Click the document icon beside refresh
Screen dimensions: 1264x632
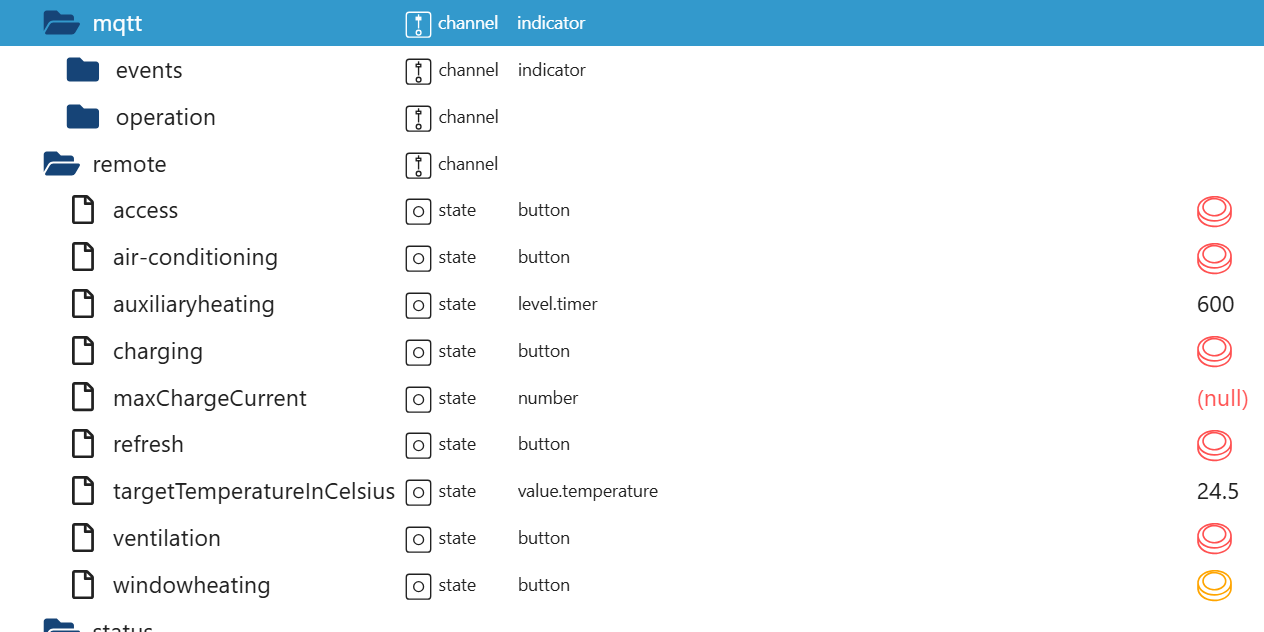click(x=82, y=444)
